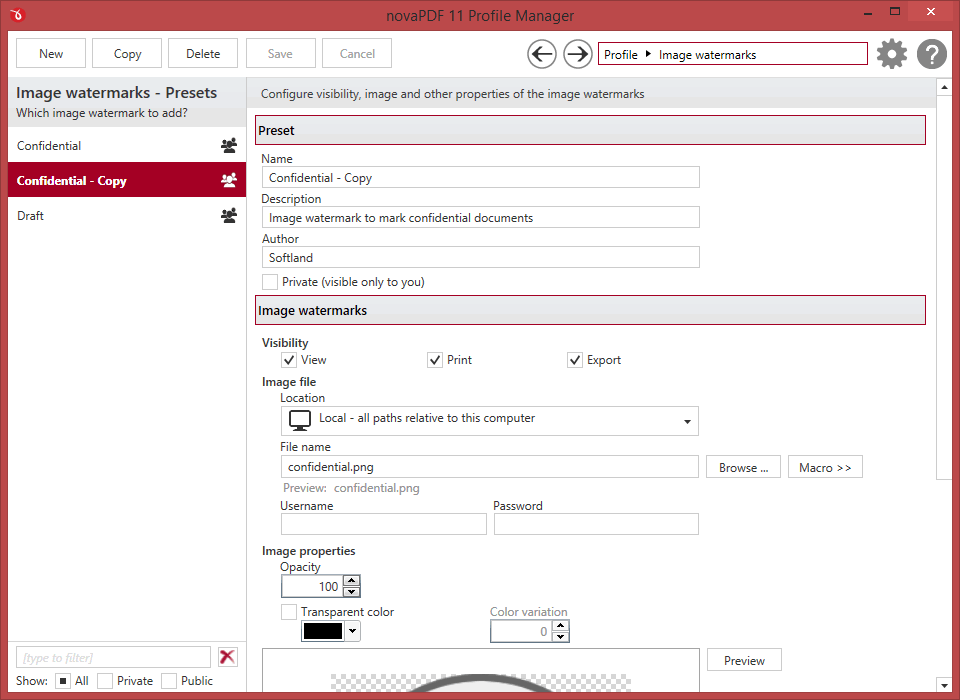960x700 pixels.
Task: Decrease Color variation with down arrow
Action: (x=561, y=637)
